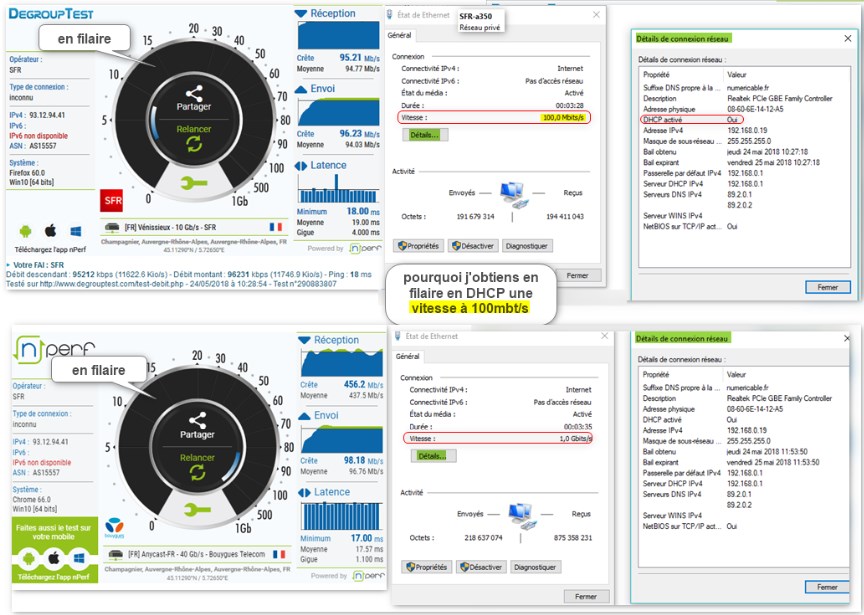Screen dimensions: 864x615
Task: Select the 08-60-6E-14-12-A5 value in the 10:27:18 lease details
Action: point(755,109)
